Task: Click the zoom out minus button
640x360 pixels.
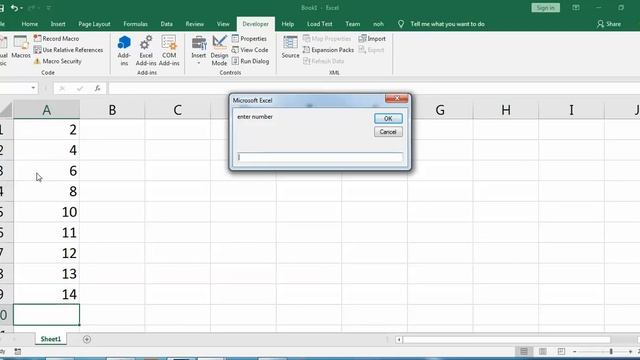Action: (x=575, y=351)
